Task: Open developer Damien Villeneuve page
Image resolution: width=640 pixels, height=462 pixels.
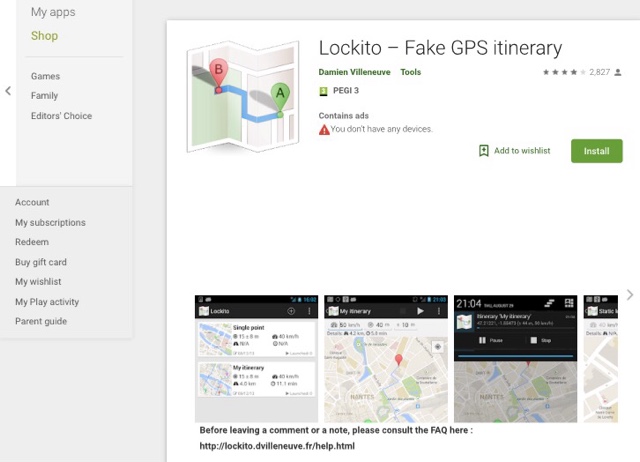Action: [x=354, y=72]
